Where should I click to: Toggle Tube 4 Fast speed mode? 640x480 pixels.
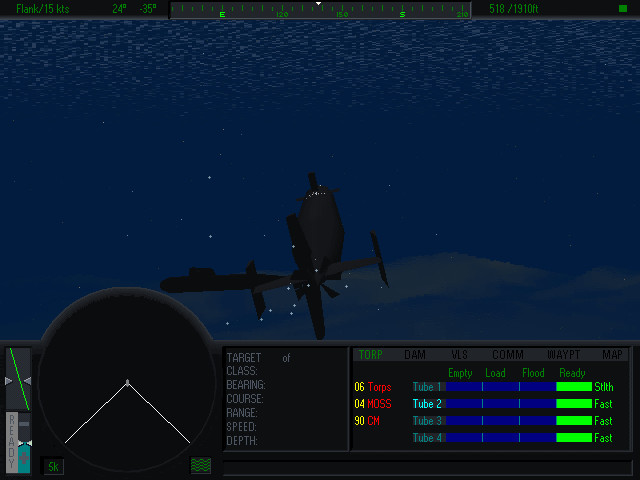click(x=603, y=438)
